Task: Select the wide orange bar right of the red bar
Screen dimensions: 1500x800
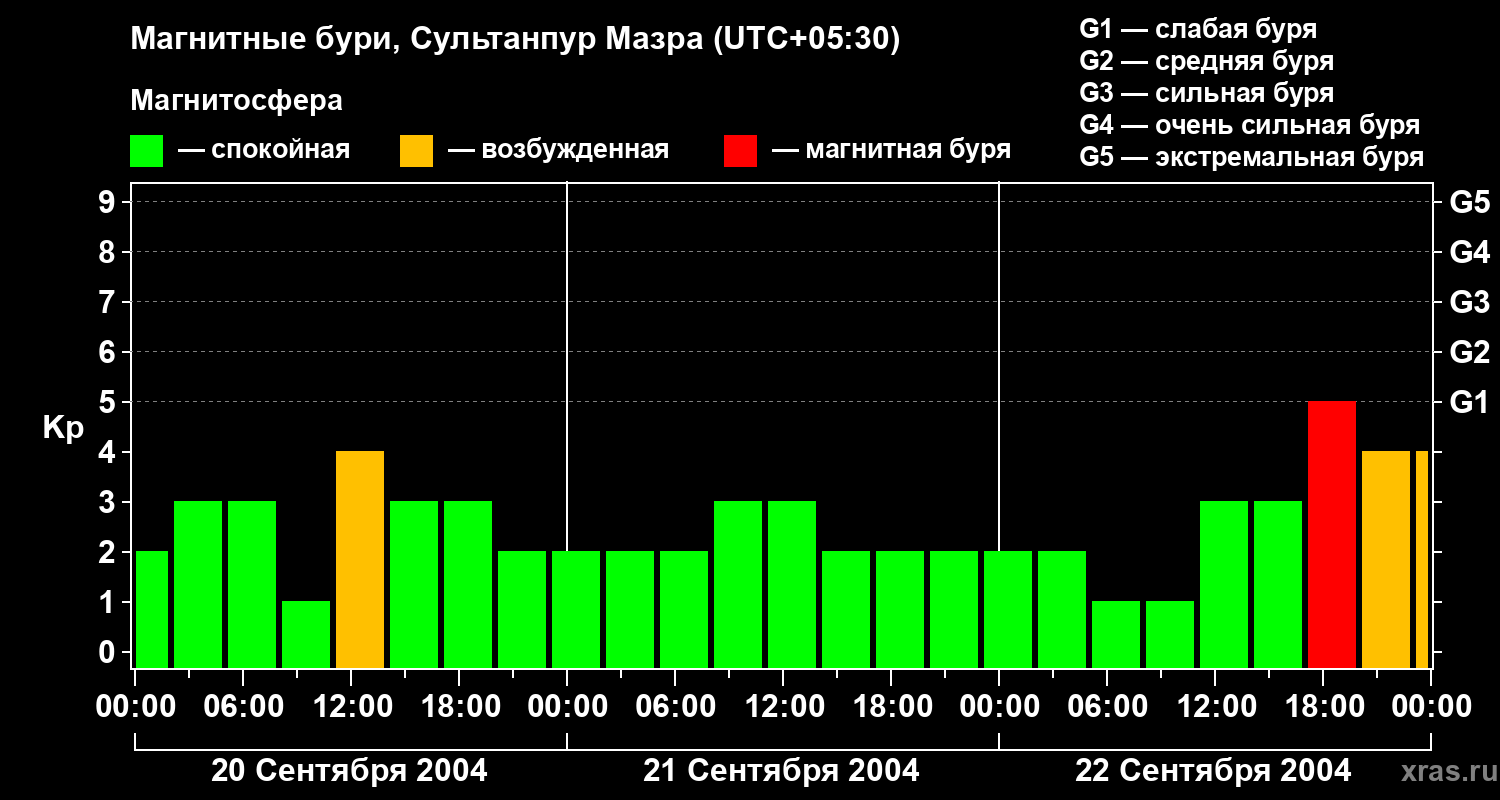Action: (x=1386, y=560)
